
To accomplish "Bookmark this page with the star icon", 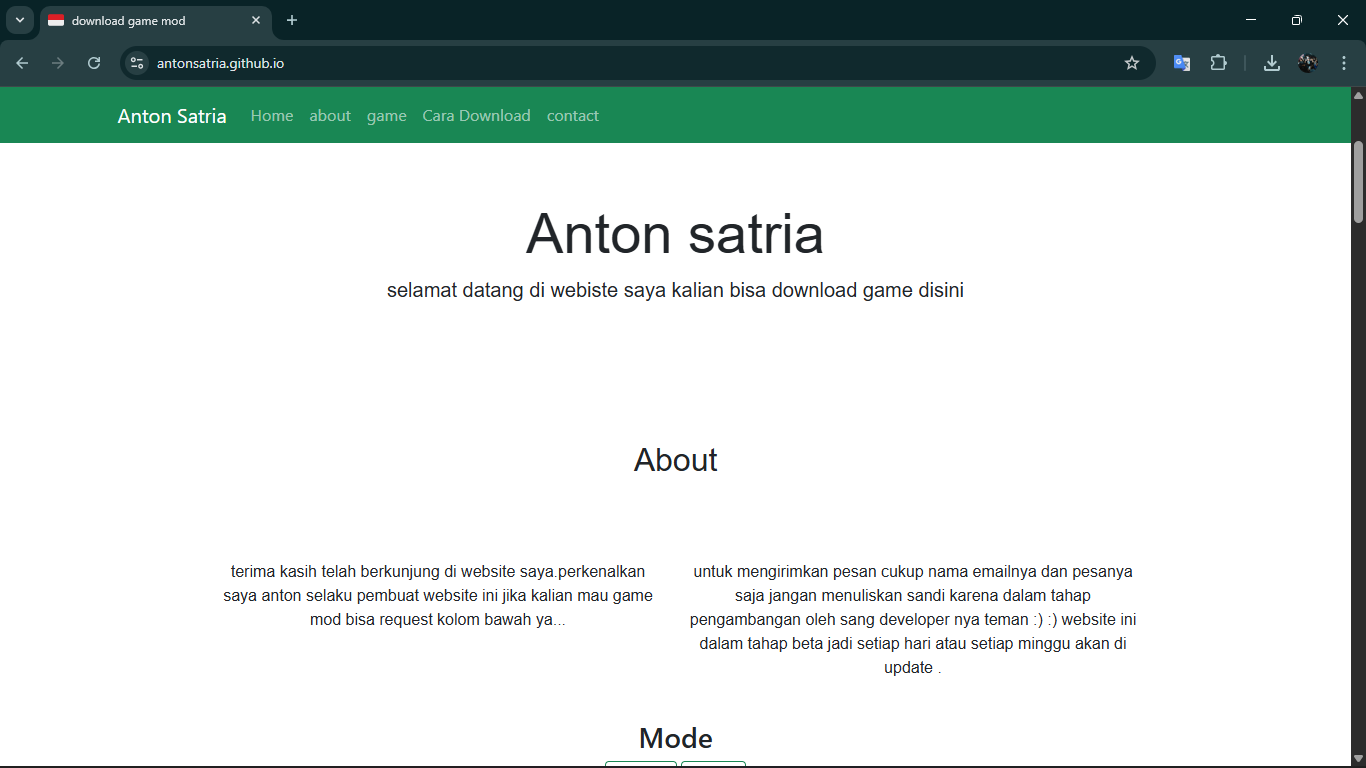I will (x=1132, y=63).
